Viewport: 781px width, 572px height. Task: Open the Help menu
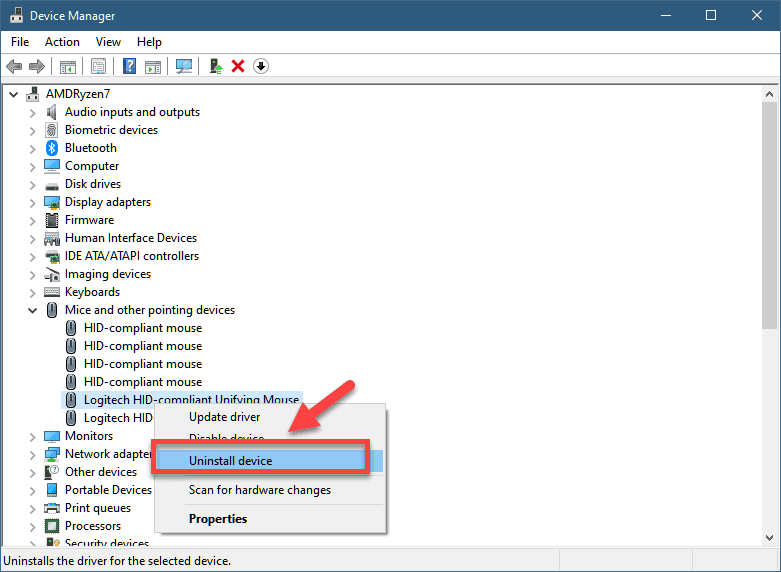click(x=149, y=42)
